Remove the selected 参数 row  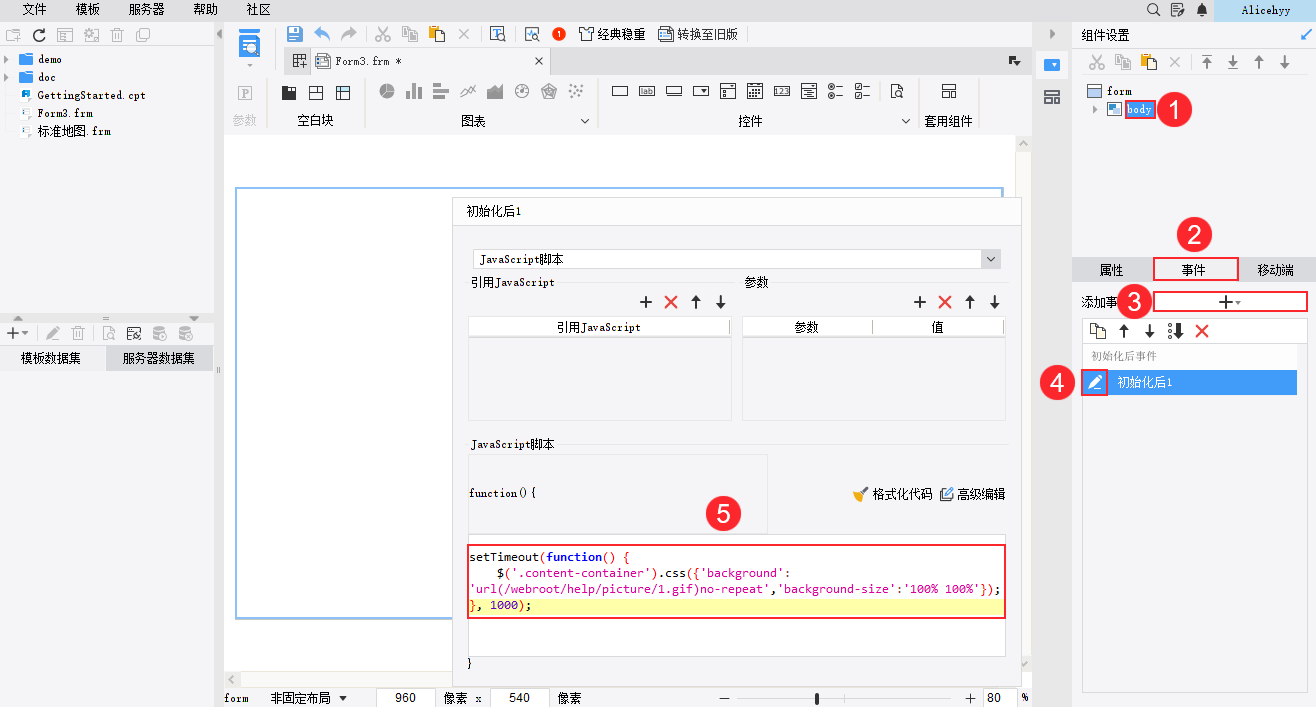pyautogui.click(x=945, y=302)
